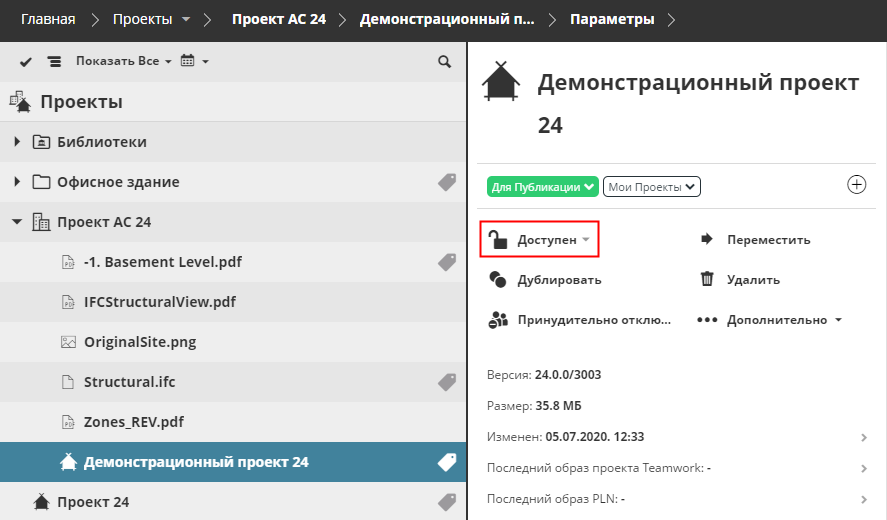Open the Дополнительно dropdown arrow
The width and height of the screenshot is (887, 520).
838,320
